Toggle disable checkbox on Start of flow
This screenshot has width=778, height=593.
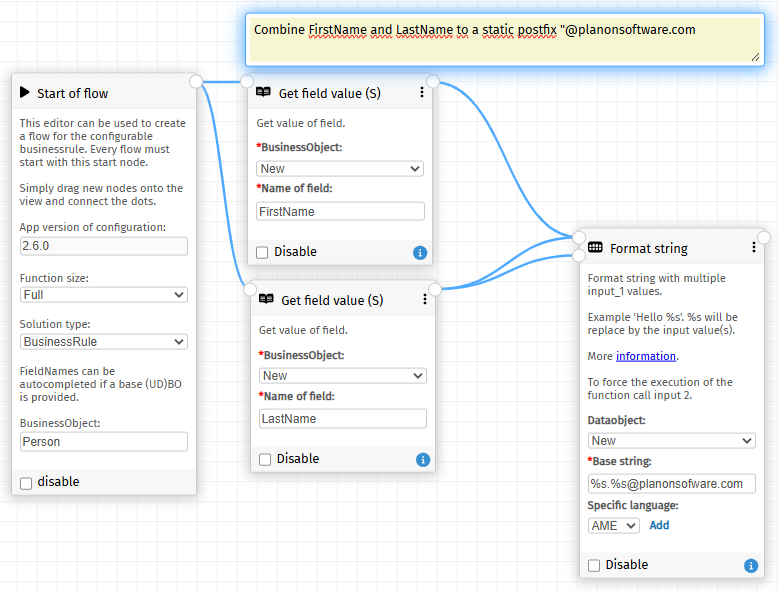point(26,483)
